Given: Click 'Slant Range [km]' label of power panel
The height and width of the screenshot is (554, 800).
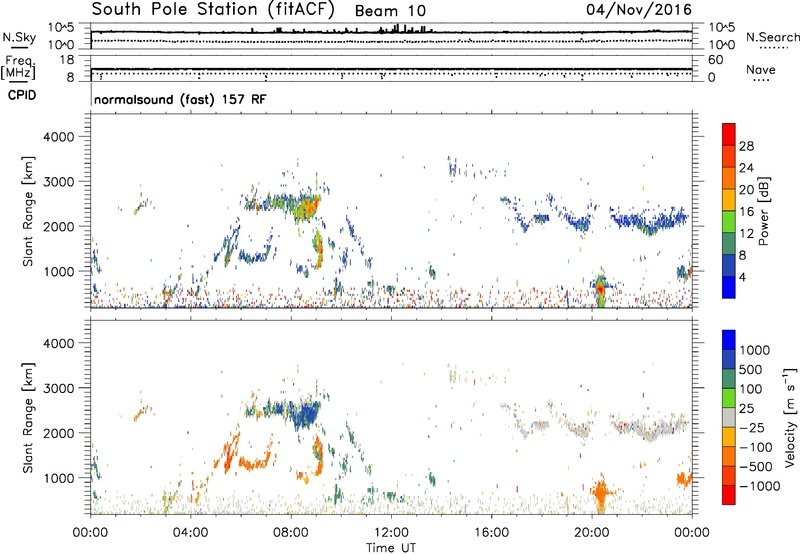Looking at the screenshot, I should [x=28, y=211].
